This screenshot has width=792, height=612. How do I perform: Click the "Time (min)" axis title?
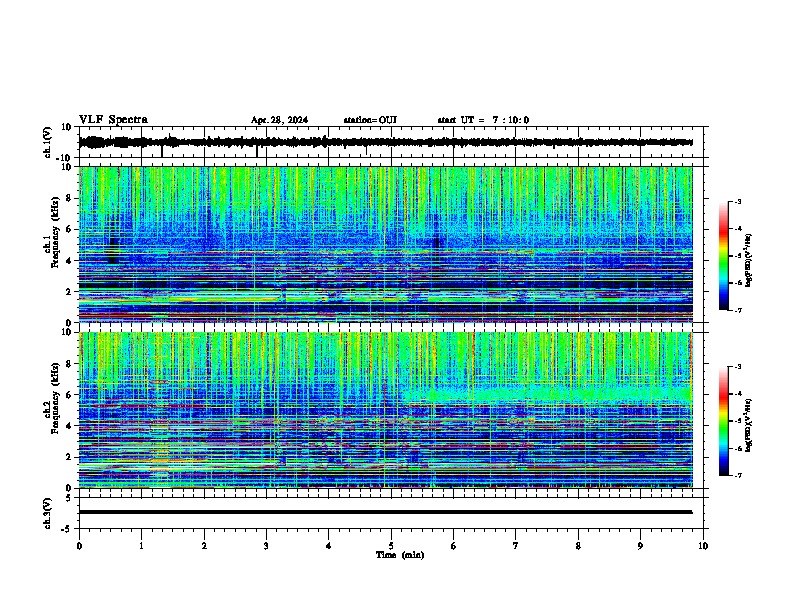click(x=400, y=555)
